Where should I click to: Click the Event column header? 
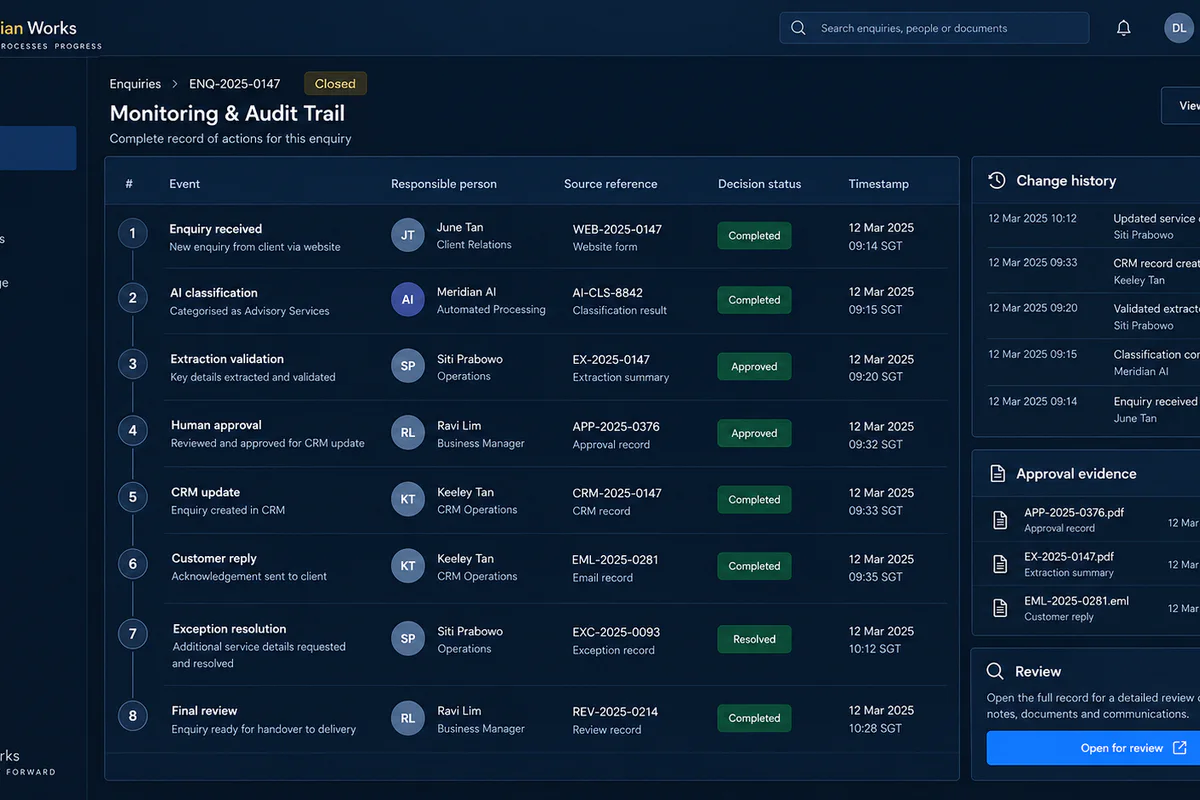coord(185,184)
